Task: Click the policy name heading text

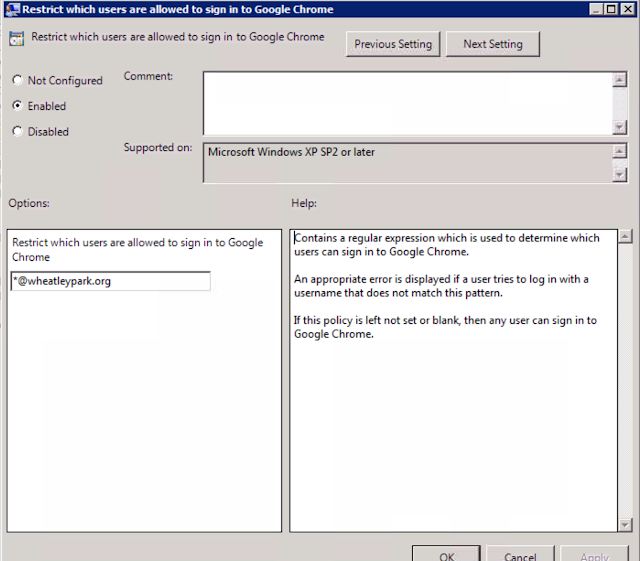Action: pos(178,37)
